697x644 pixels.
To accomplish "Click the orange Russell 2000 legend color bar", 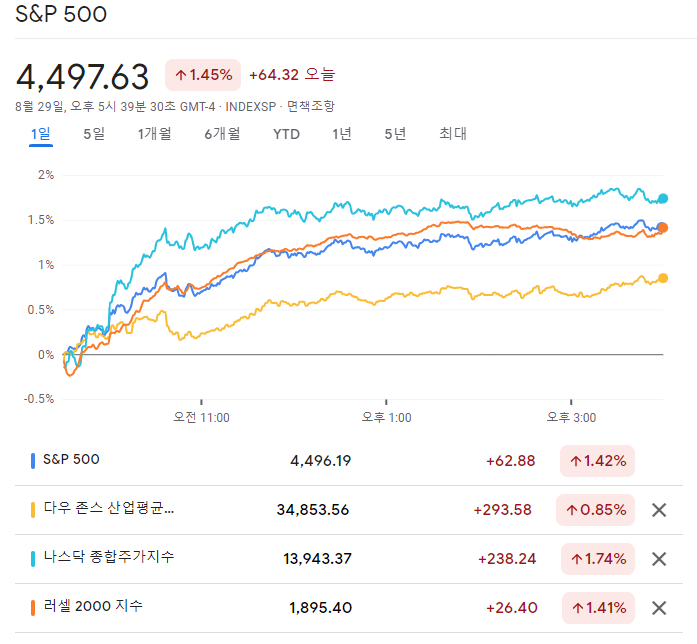I will click(32, 608).
